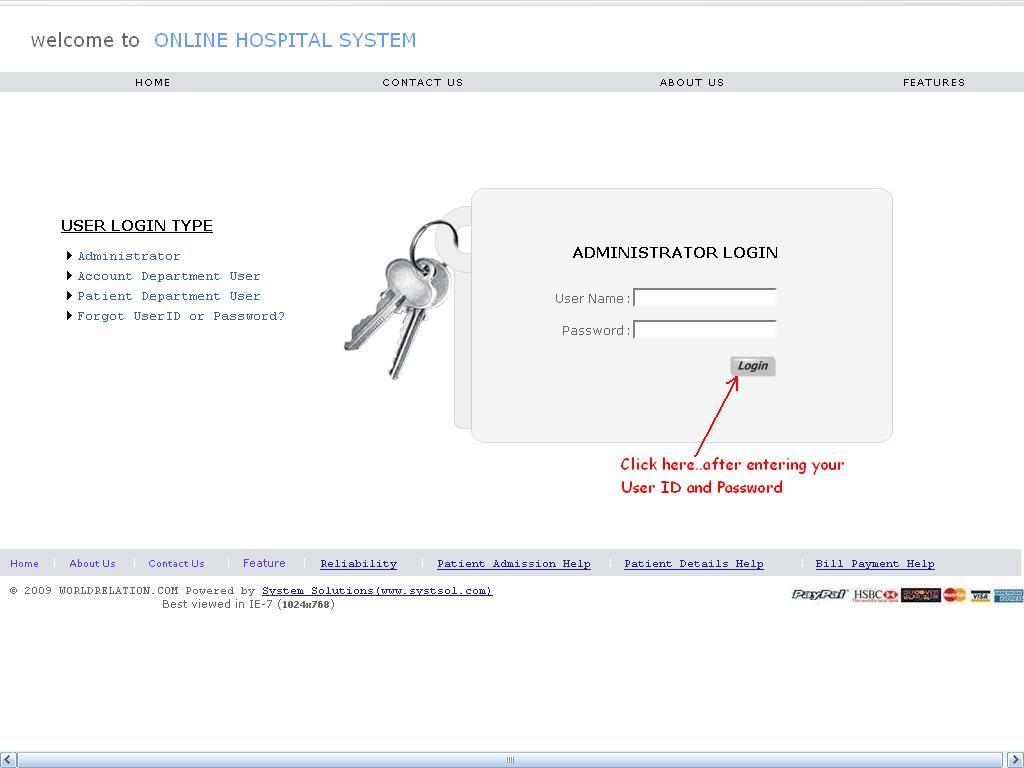The width and height of the screenshot is (1024, 768).
Task: Open Patient Admission Help link
Action: pos(514,564)
